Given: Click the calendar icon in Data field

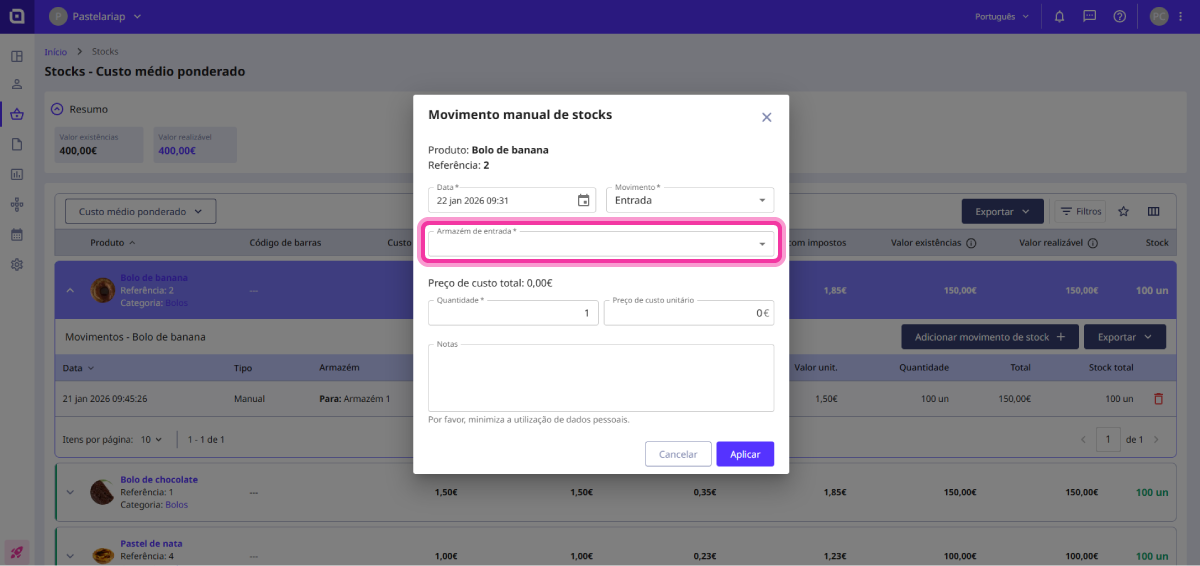Looking at the screenshot, I should pyautogui.click(x=583, y=200).
